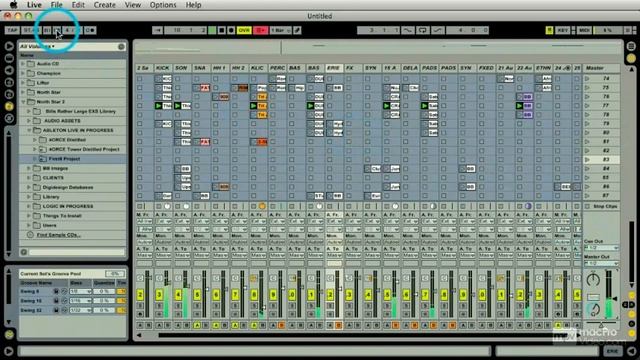Click the Find Sample CDs link
The width and height of the screenshot is (640, 360).
58,235
